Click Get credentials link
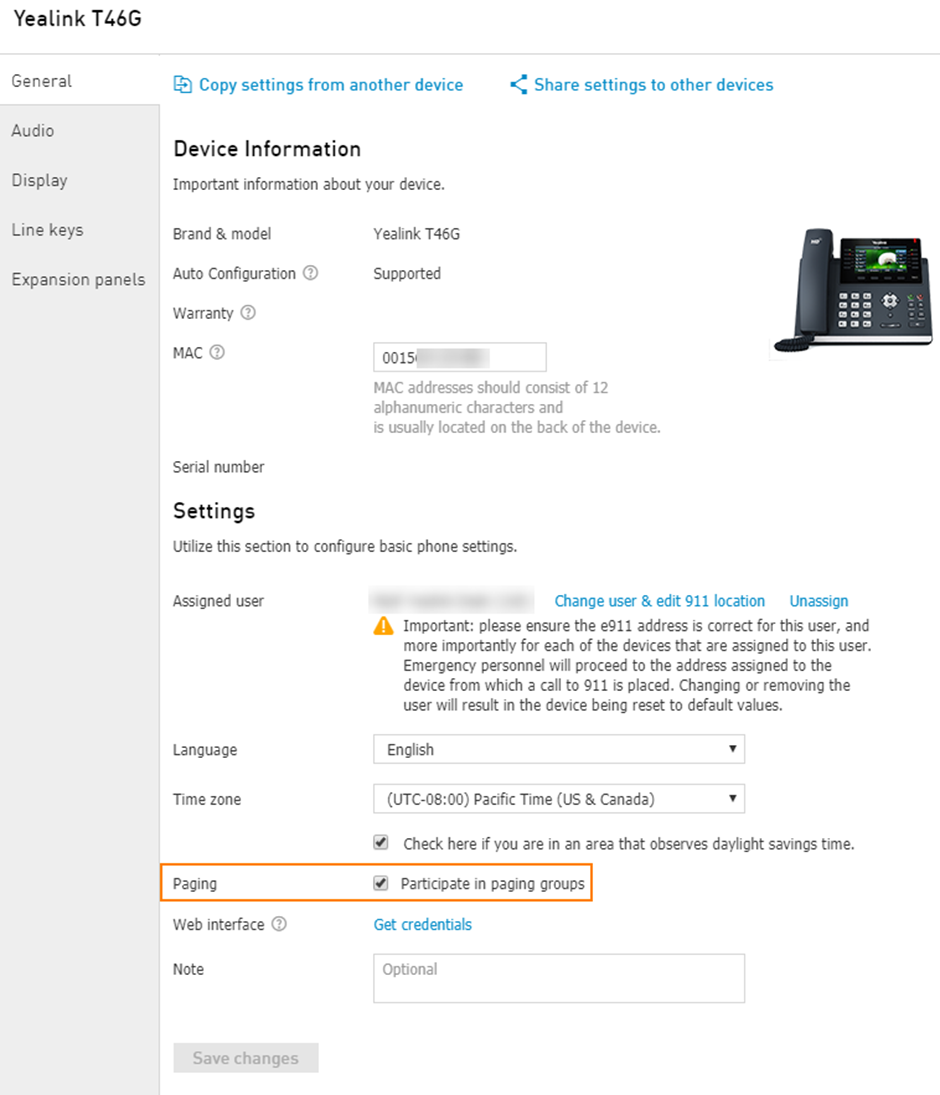Viewport: 940px width, 1095px height. [x=423, y=925]
